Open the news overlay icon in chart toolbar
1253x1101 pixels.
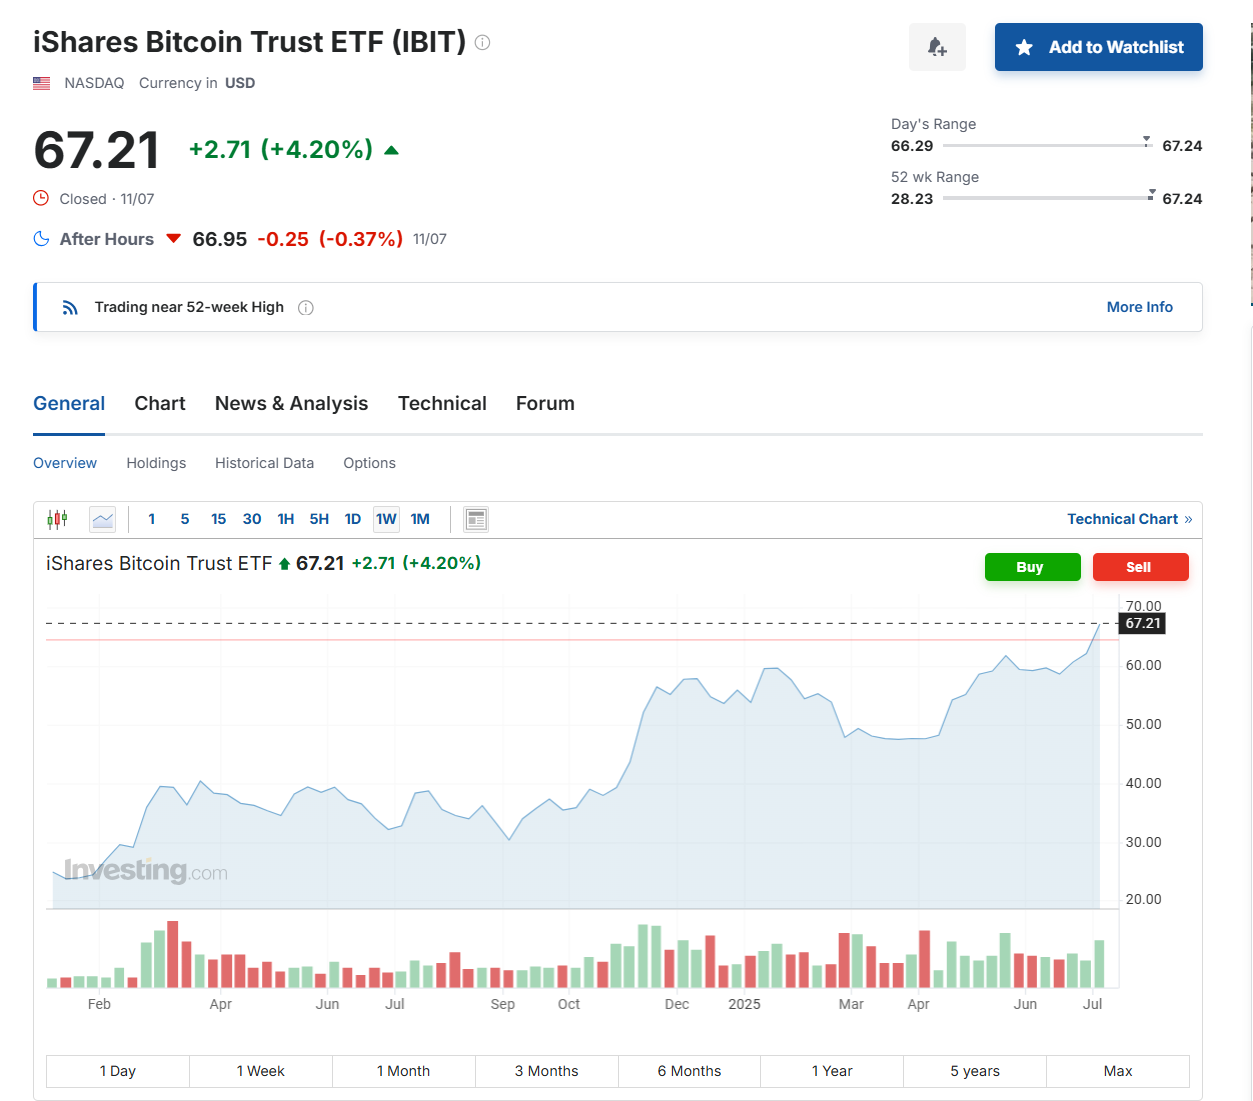pyautogui.click(x=476, y=519)
